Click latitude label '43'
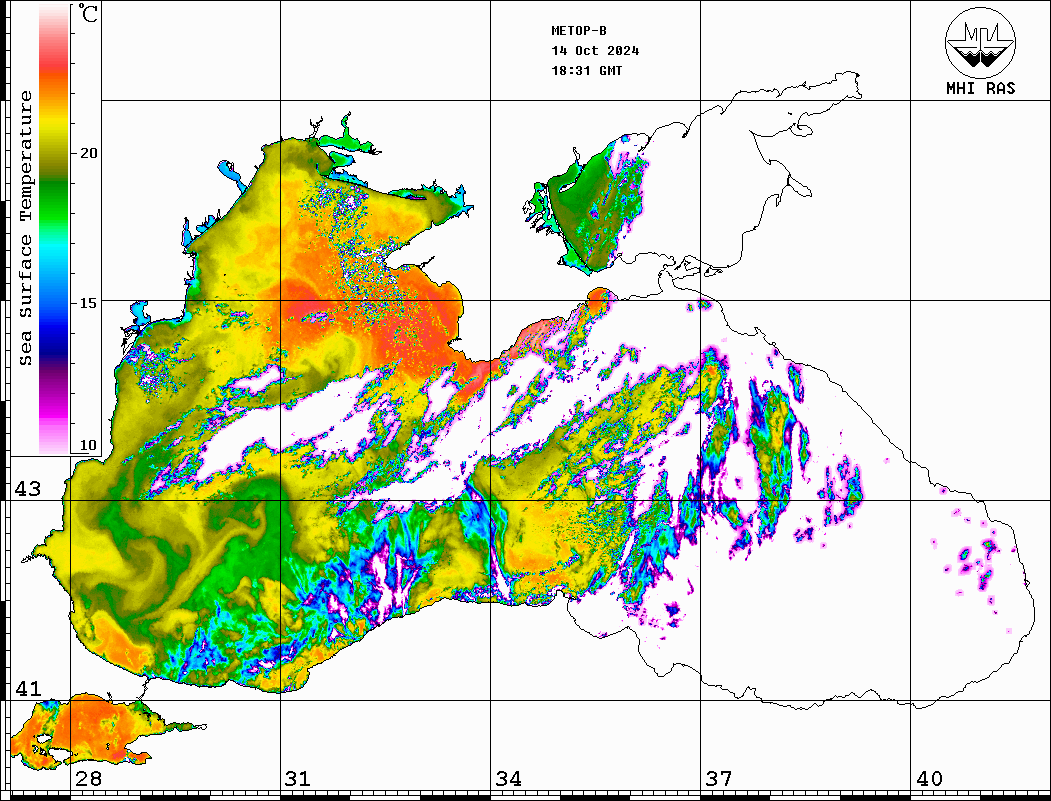1051x801 pixels. point(28,489)
